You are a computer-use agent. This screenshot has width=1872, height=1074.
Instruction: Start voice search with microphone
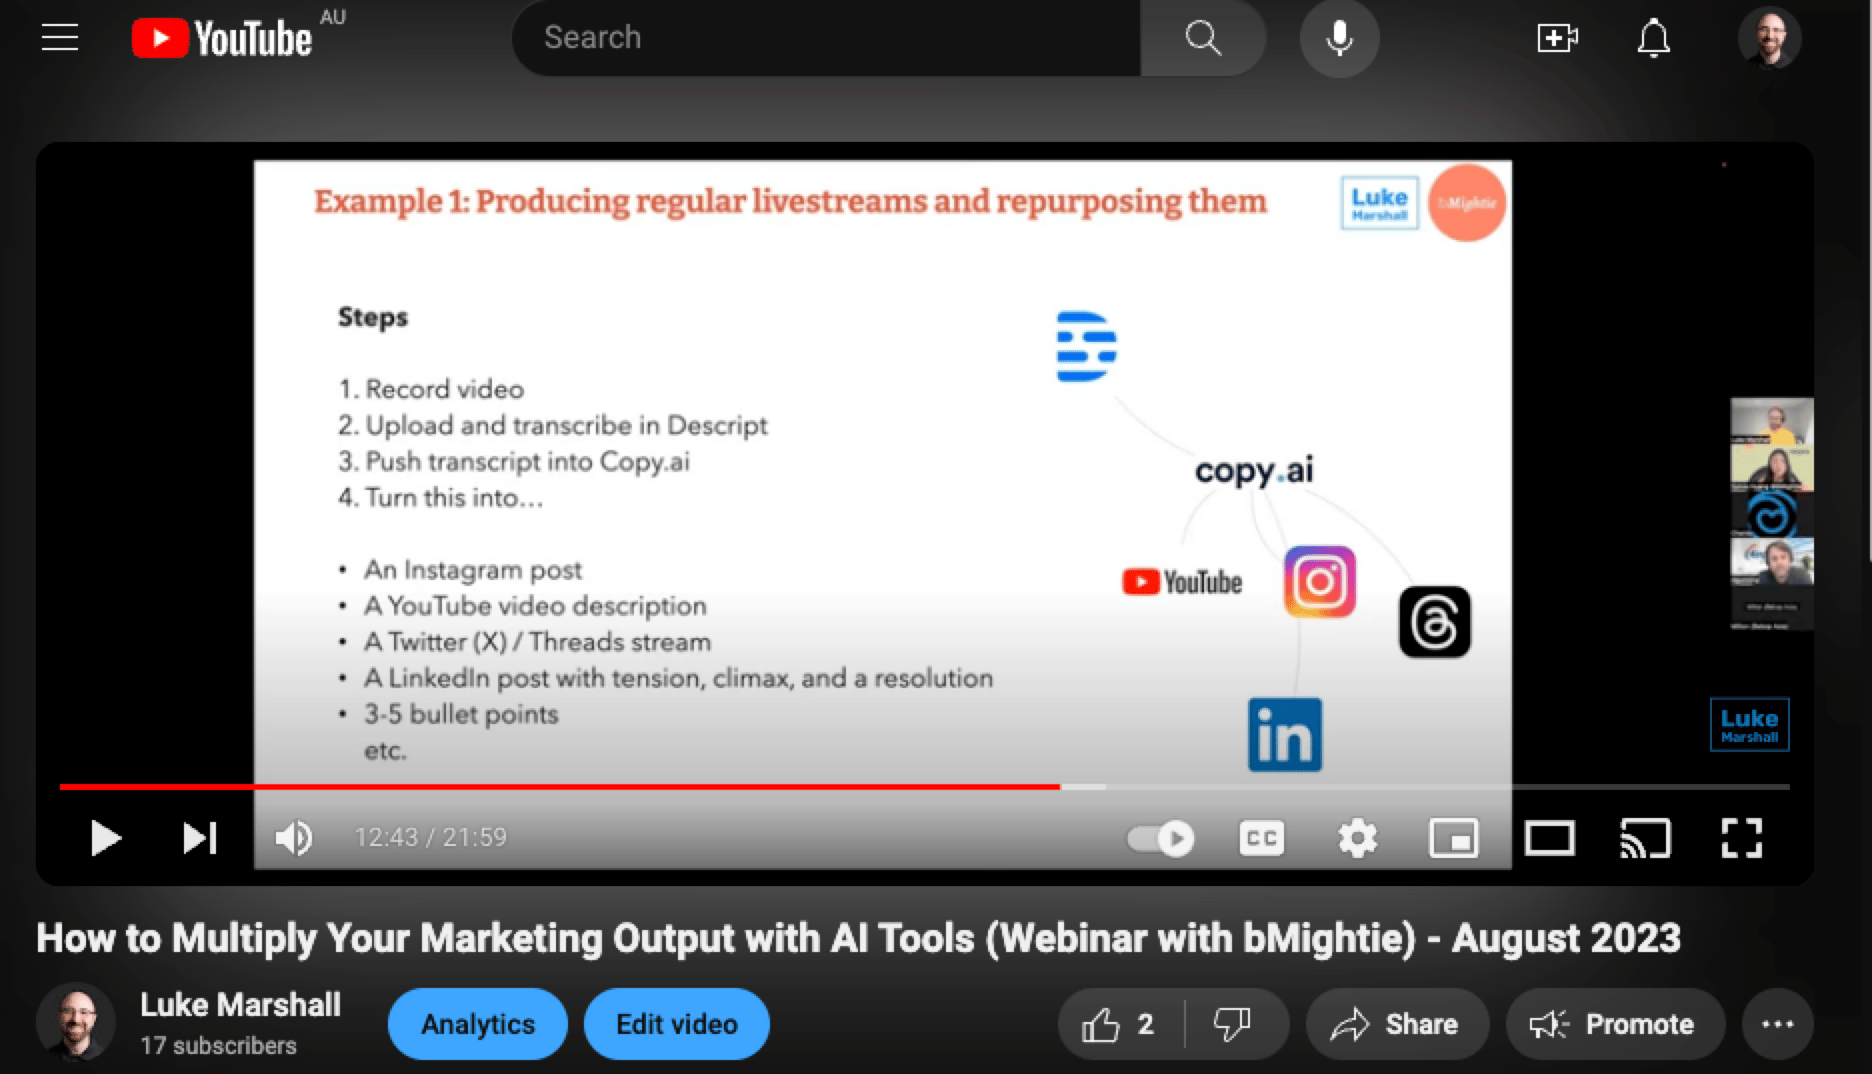click(x=1339, y=38)
